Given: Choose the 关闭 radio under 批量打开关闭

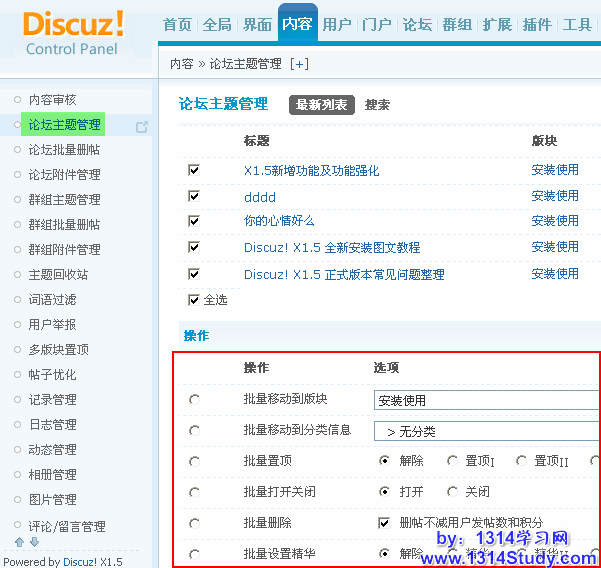Looking at the screenshot, I should click(453, 492).
